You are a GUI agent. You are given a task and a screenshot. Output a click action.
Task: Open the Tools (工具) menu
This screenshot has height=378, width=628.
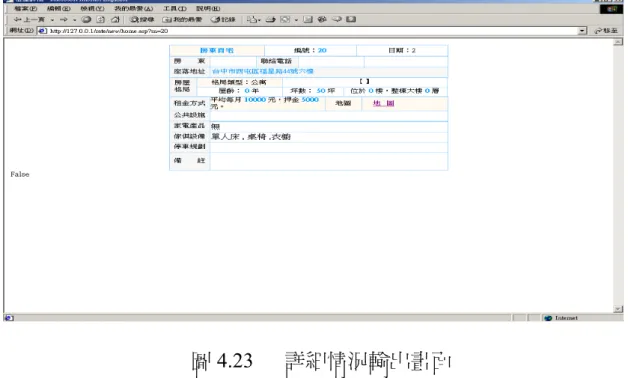click(x=175, y=8)
